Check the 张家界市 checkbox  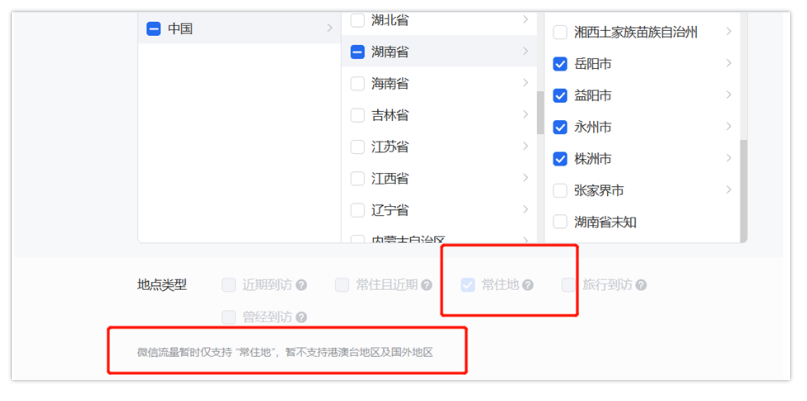click(560, 191)
